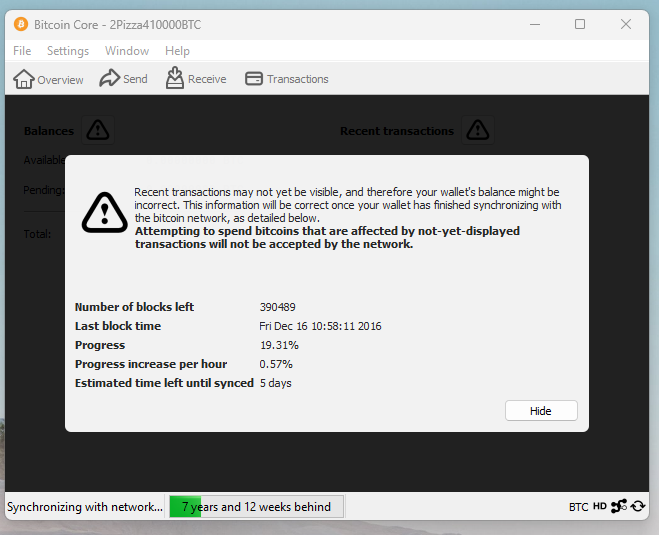Open the Window menu
This screenshot has width=659, height=535.
pyautogui.click(x=127, y=51)
